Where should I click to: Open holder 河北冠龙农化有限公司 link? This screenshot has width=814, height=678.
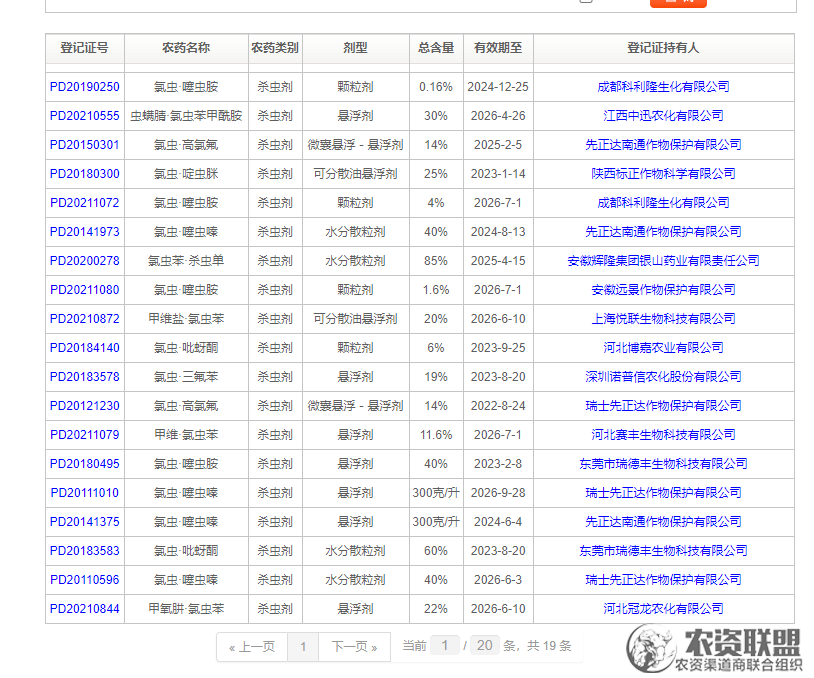pyautogui.click(x=663, y=609)
